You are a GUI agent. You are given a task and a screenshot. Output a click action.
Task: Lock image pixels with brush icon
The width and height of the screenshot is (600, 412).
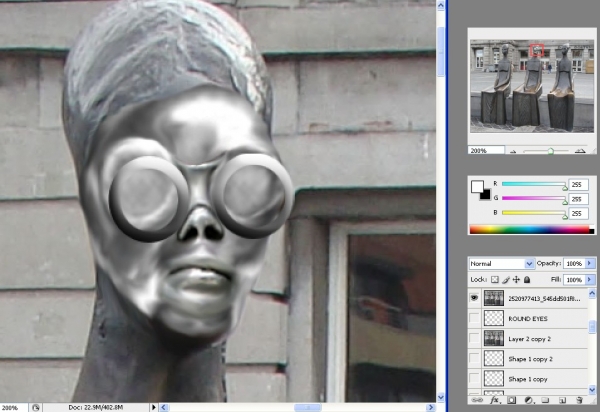[x=506, y=280]
